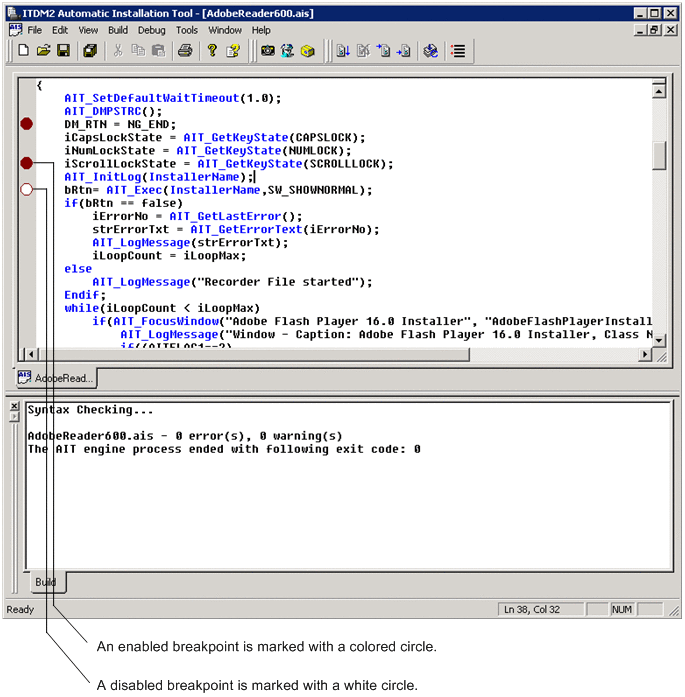Copy selection with the copy icon
The image size is (685, 697).
point(138,51)
